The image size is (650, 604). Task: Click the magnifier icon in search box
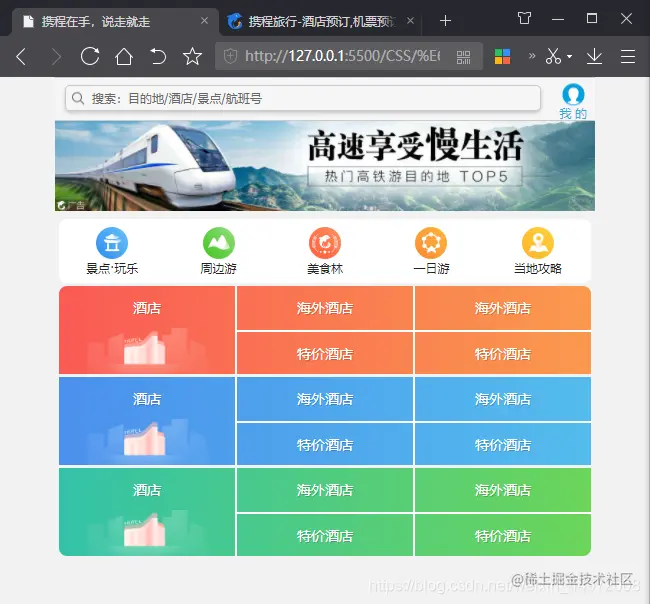pos(78,99)
